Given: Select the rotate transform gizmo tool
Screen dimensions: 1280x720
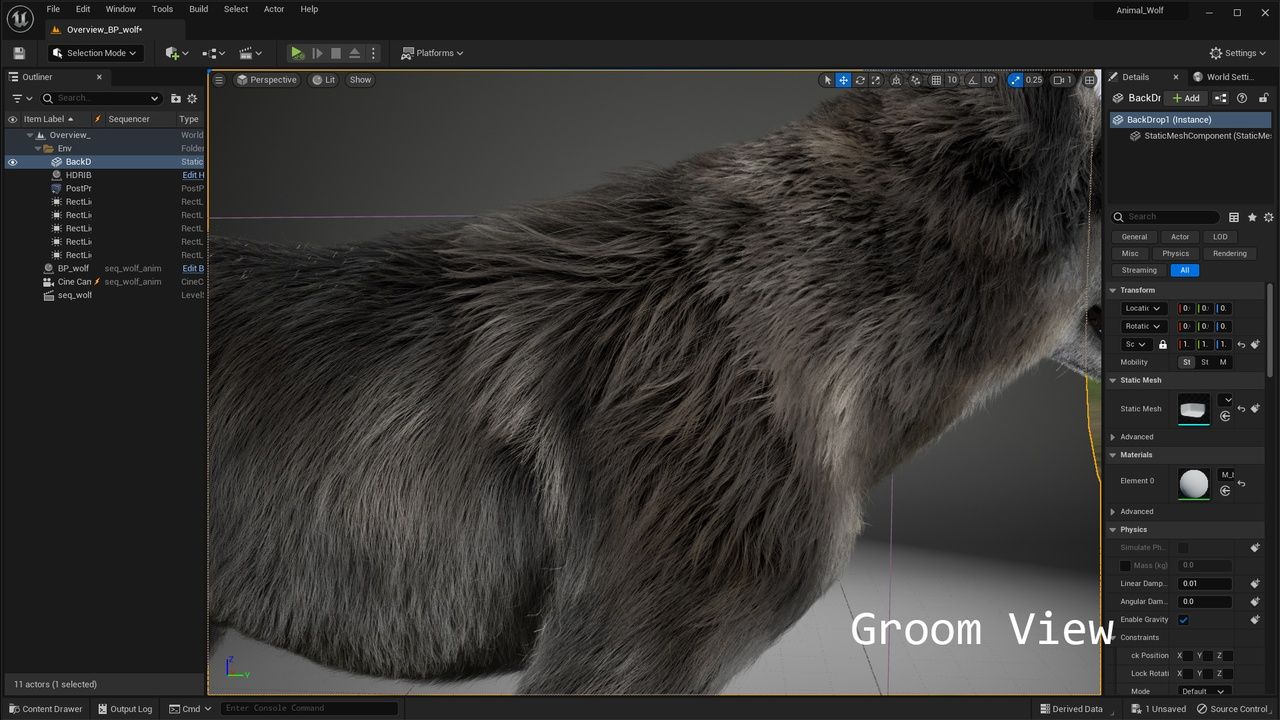Looking at the screenshot, I should click(x=859, y=80).
